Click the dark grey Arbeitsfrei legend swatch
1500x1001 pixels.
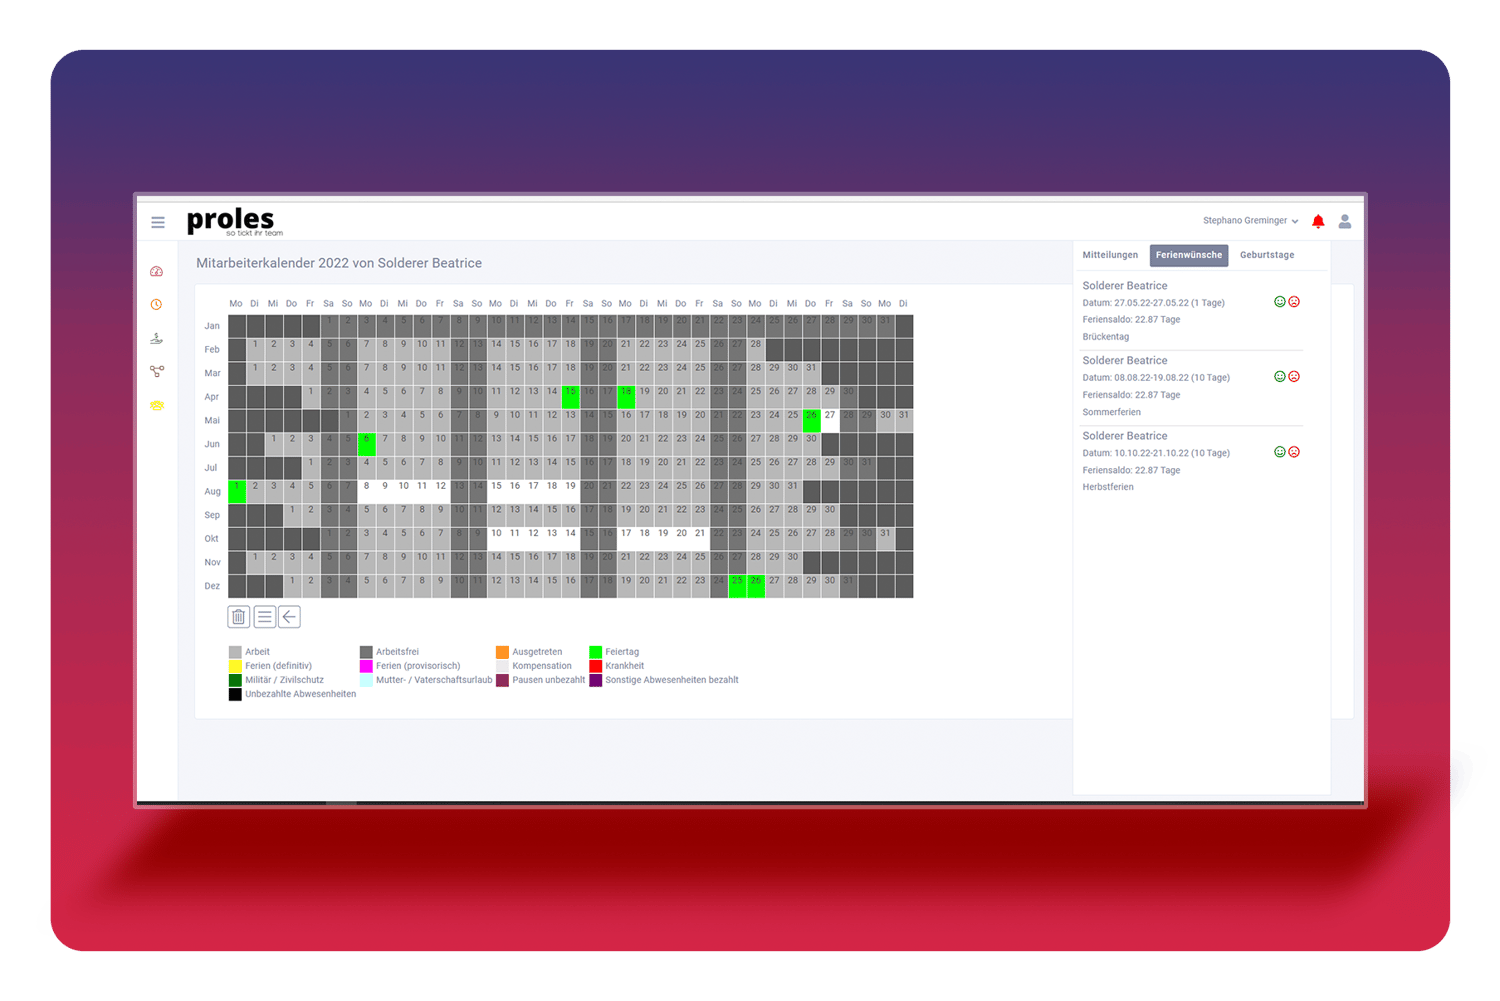[366, 652]
